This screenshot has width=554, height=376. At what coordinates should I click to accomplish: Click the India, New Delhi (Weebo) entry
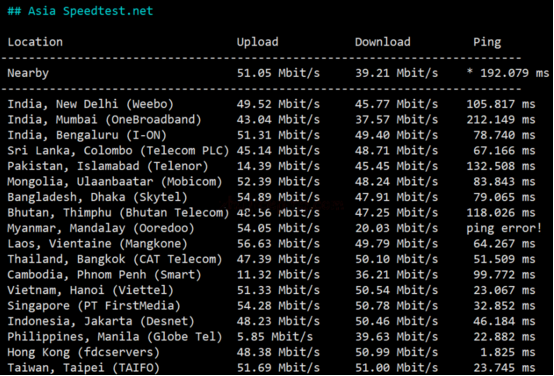pos(90,104)
